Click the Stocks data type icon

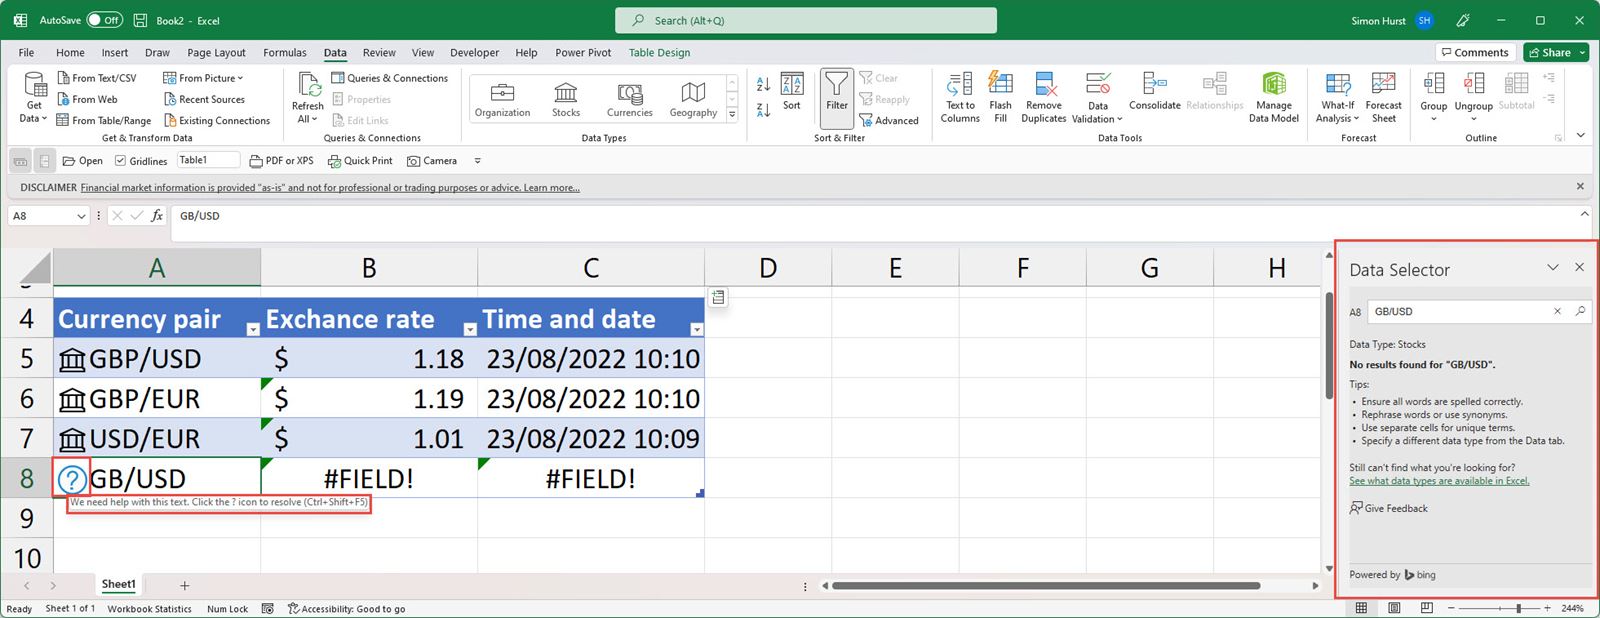pyautogui.click(x=566, y=94)
